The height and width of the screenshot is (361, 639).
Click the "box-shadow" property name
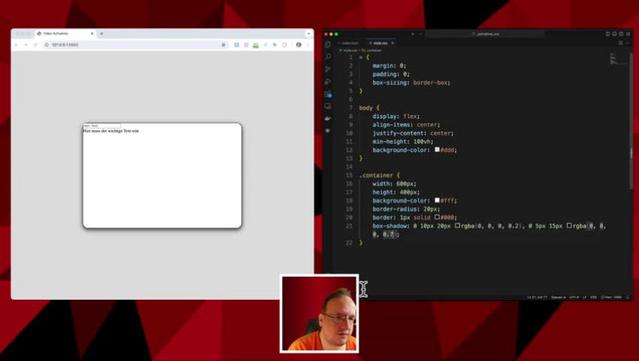coord(389,226)
